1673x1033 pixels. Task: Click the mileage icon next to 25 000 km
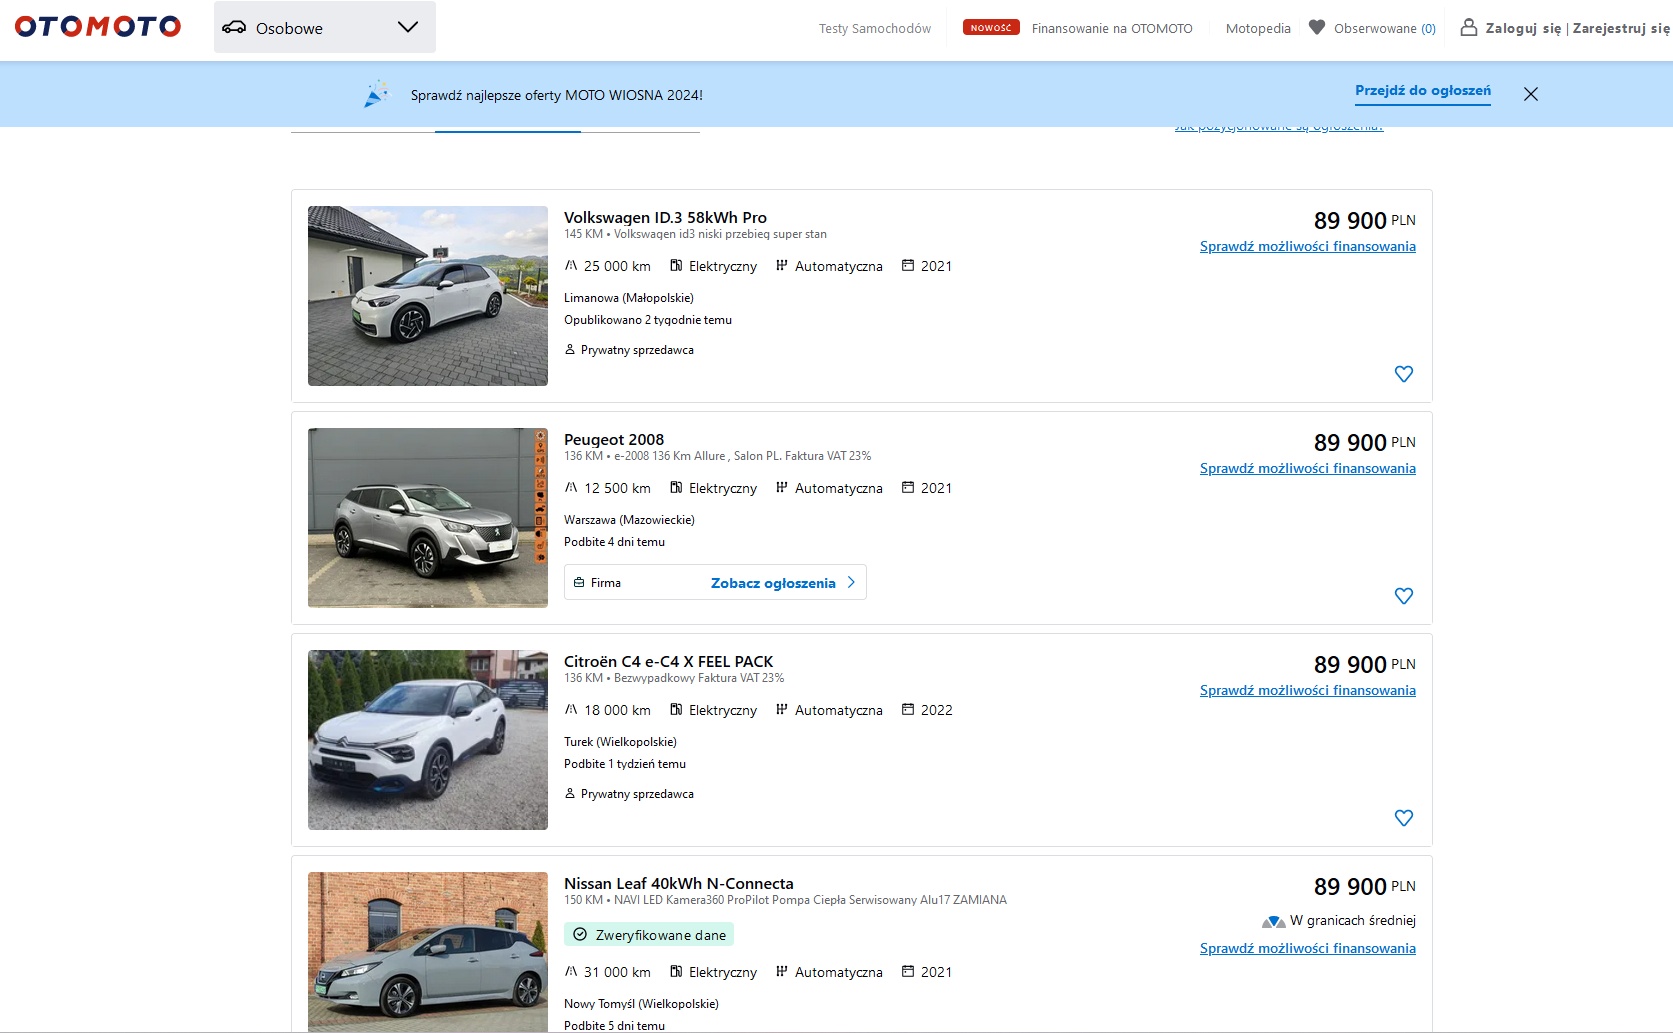tap(571, 265)
